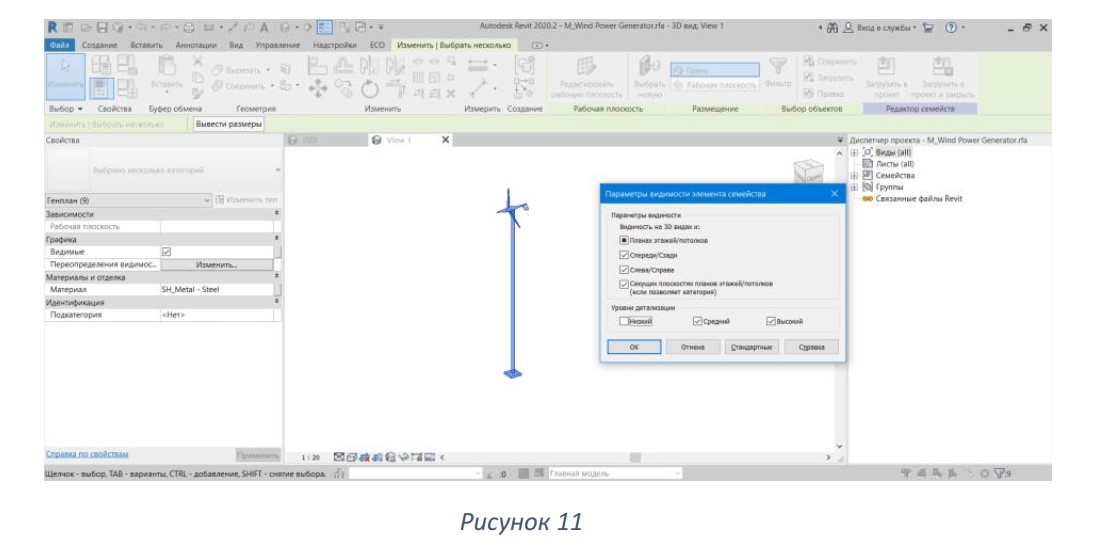This screenshot has height=551, width=1108.
Task: Click the Paste clipboard icon
Action: point(166,71)
